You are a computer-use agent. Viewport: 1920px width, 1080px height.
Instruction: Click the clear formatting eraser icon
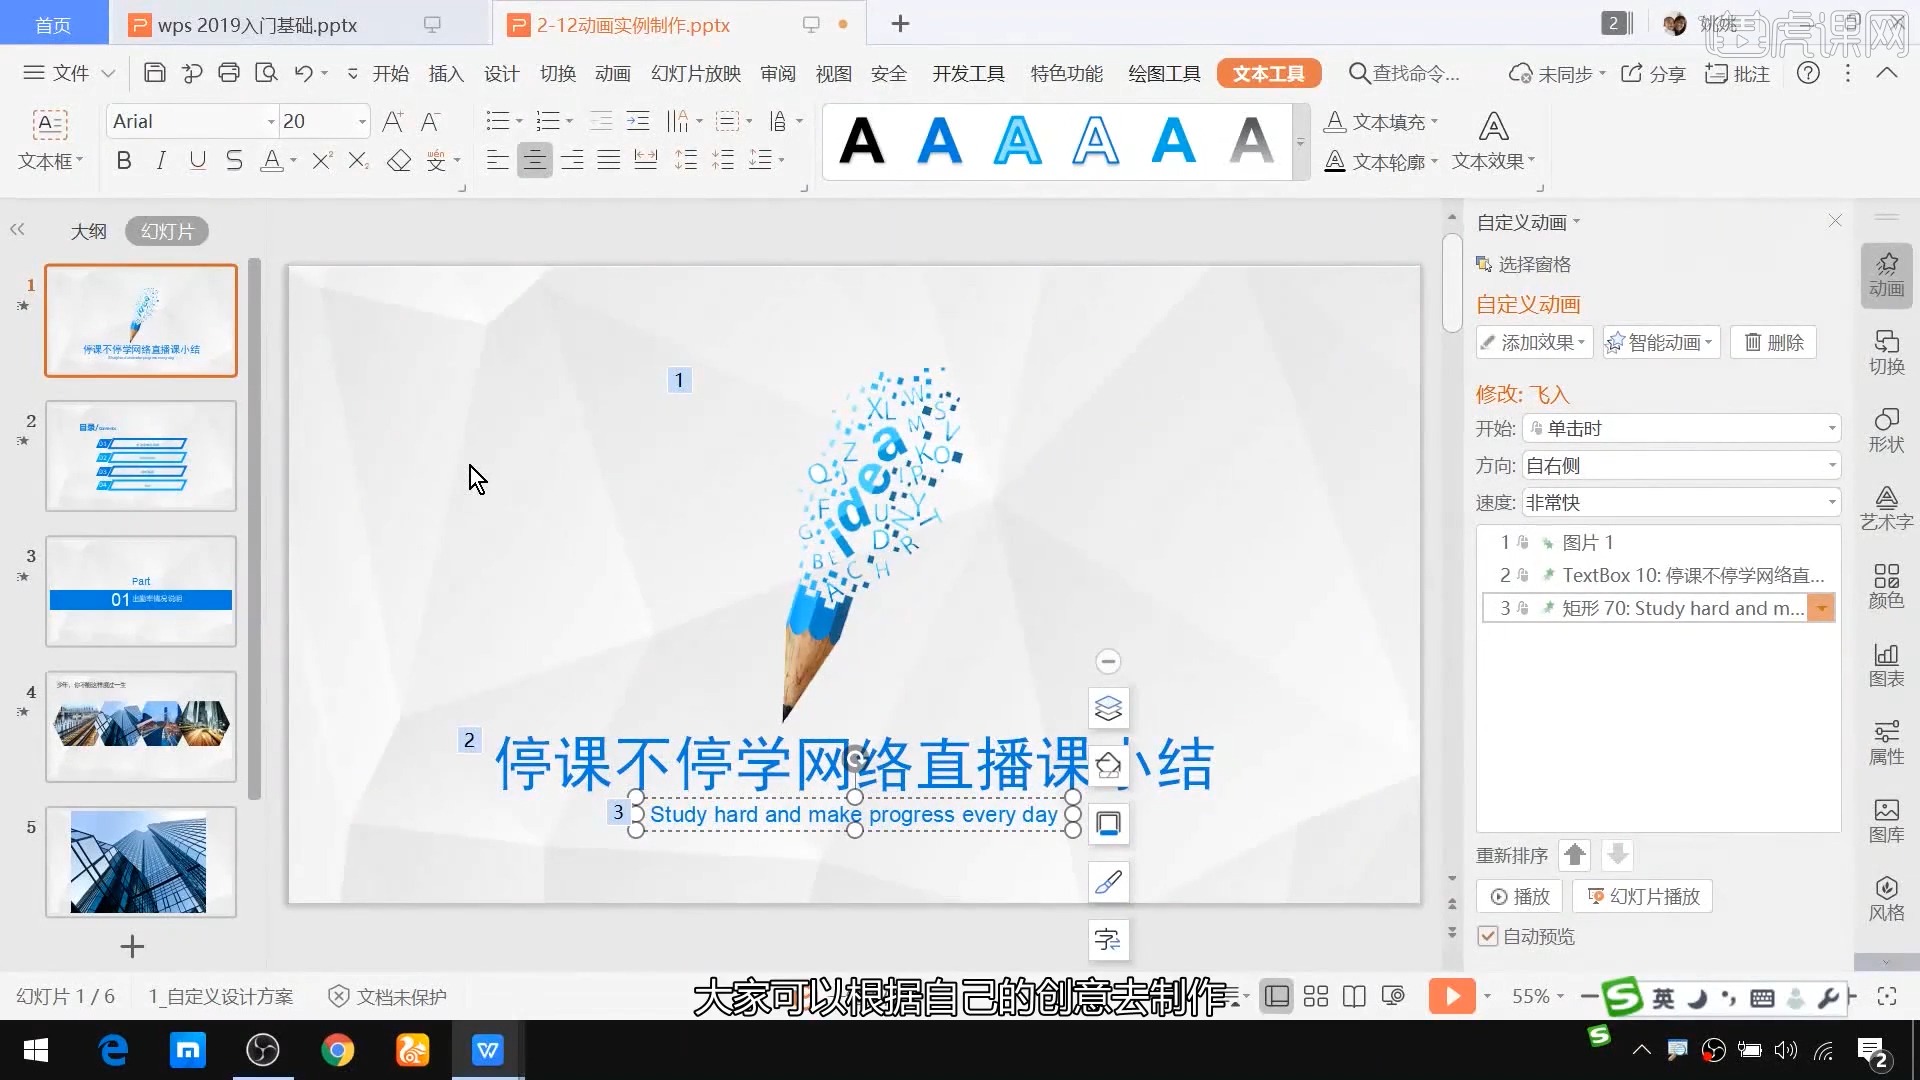399,160
